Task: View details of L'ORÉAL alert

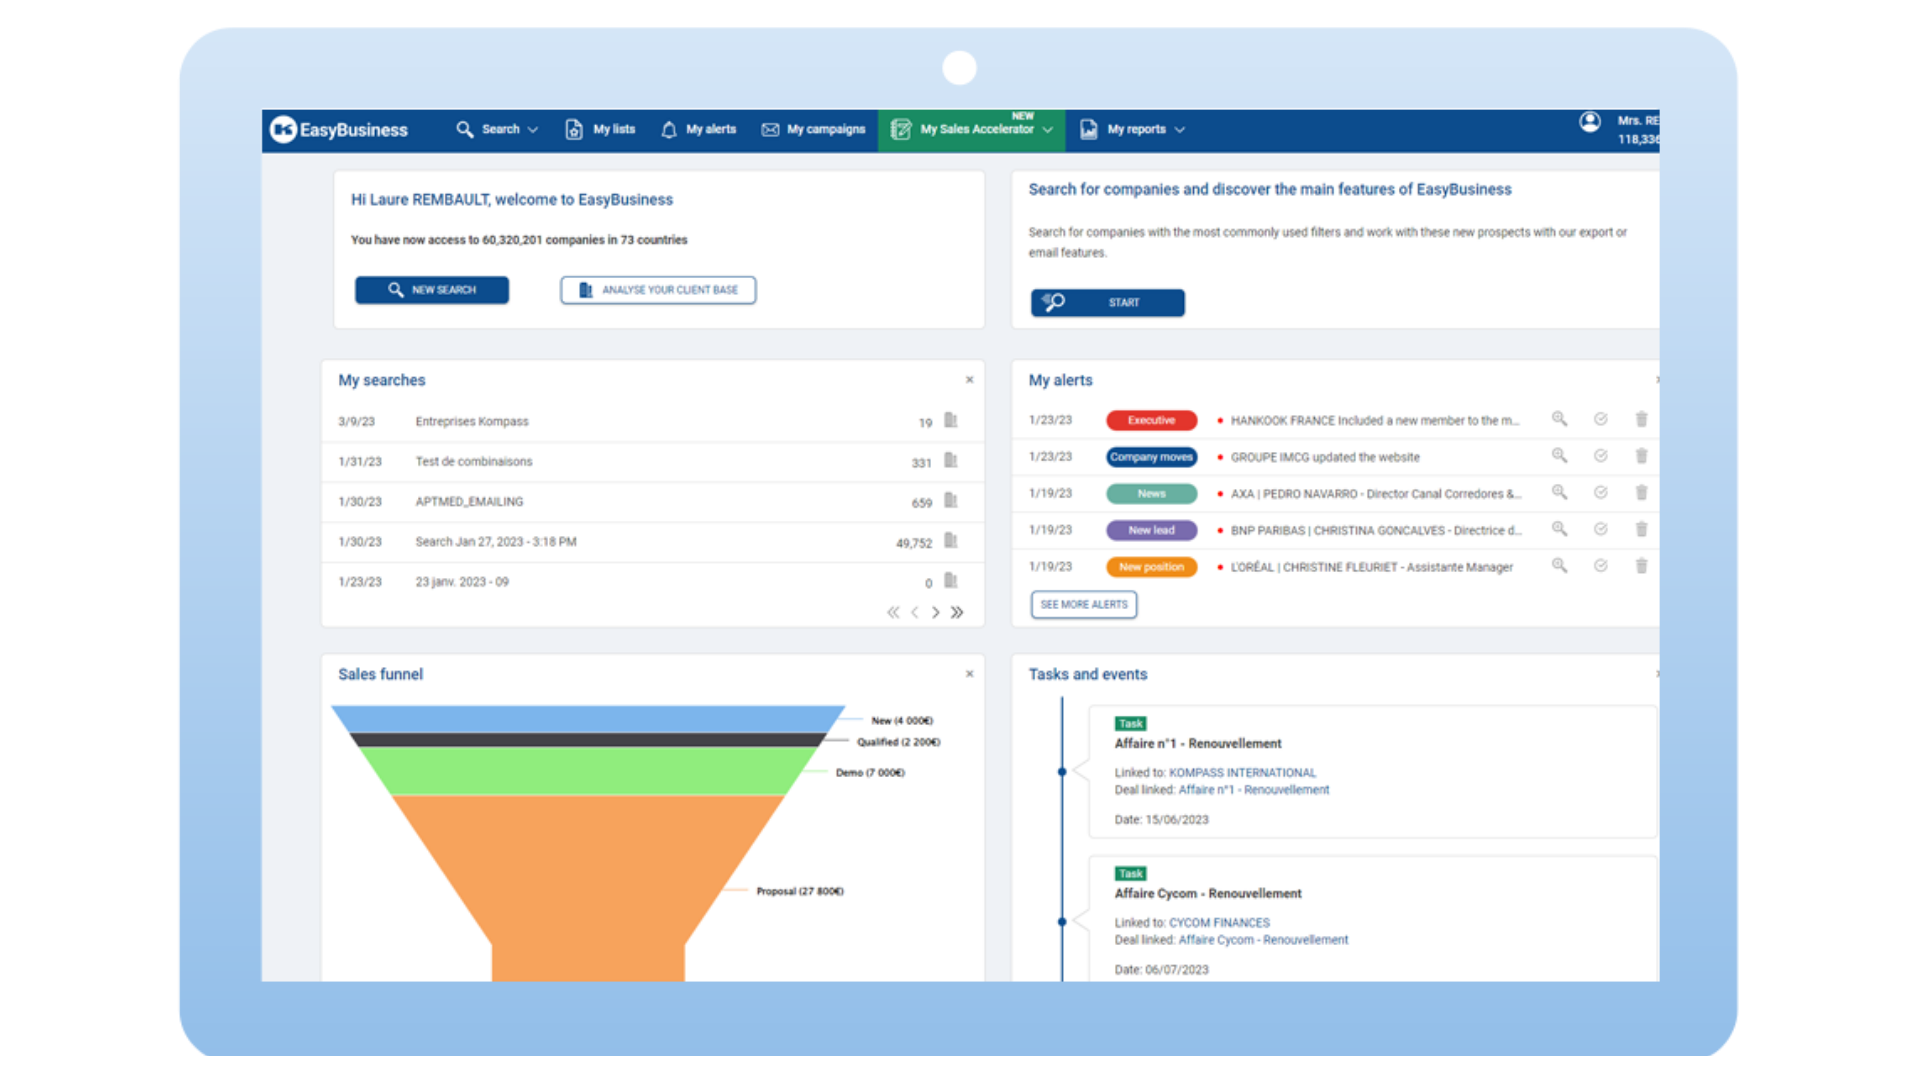Action: [1559, 566]
